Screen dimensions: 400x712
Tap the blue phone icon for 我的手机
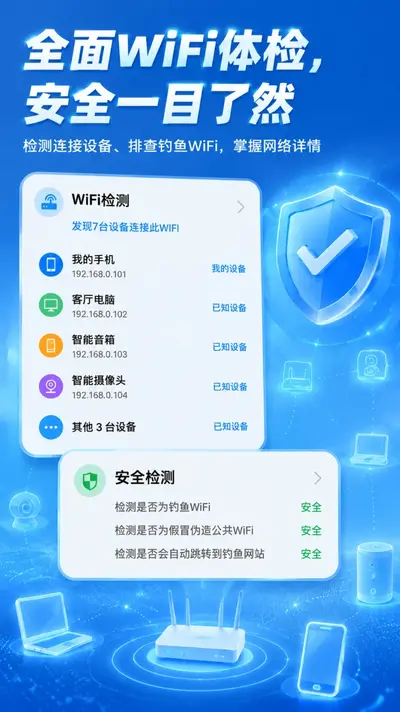click(x=51, y=265)
